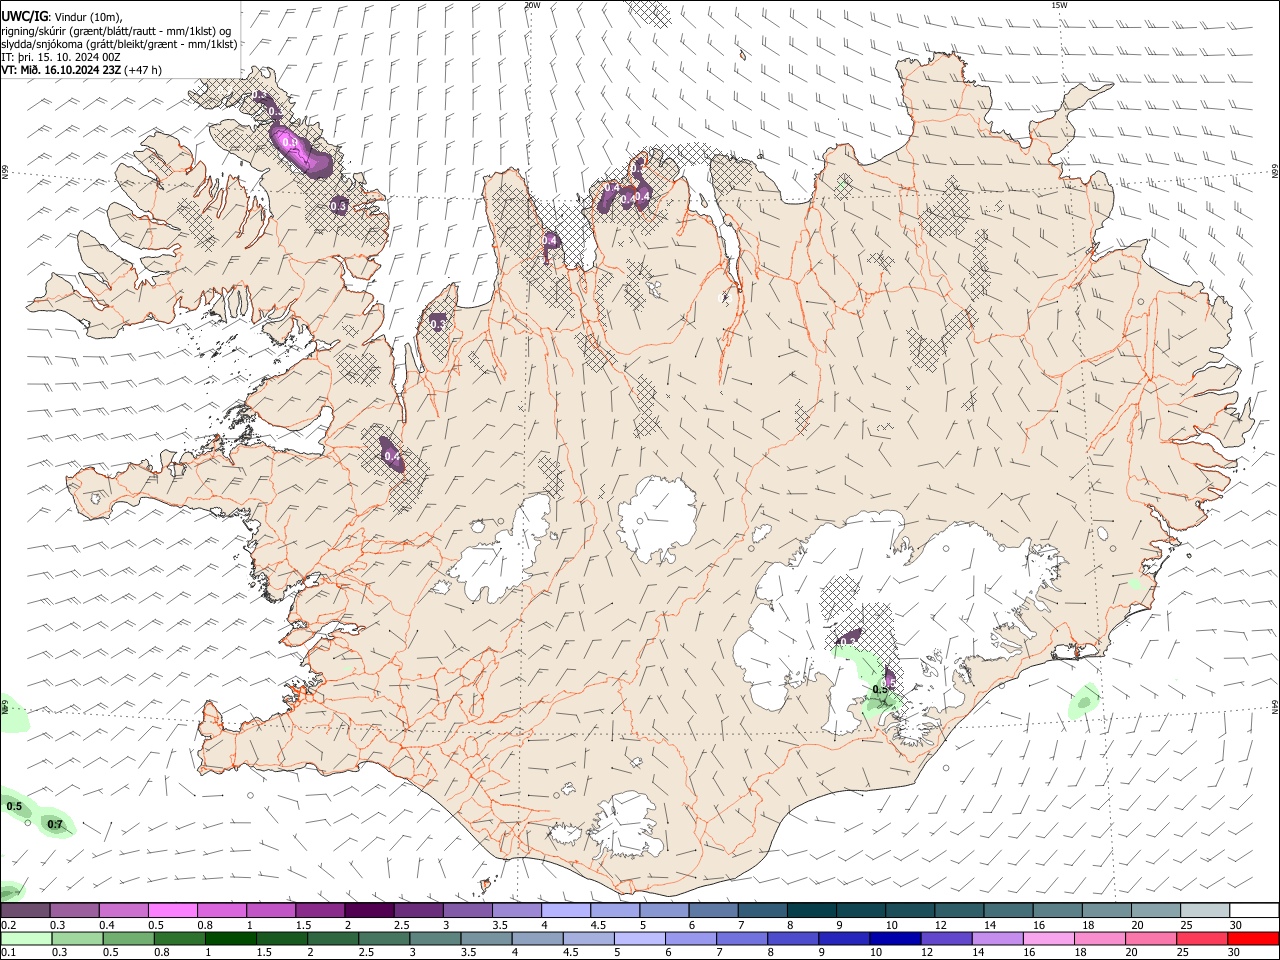
Task: Select the darkest purple 2–2.5 snow legend swatch
Action: tap(368, 911)
